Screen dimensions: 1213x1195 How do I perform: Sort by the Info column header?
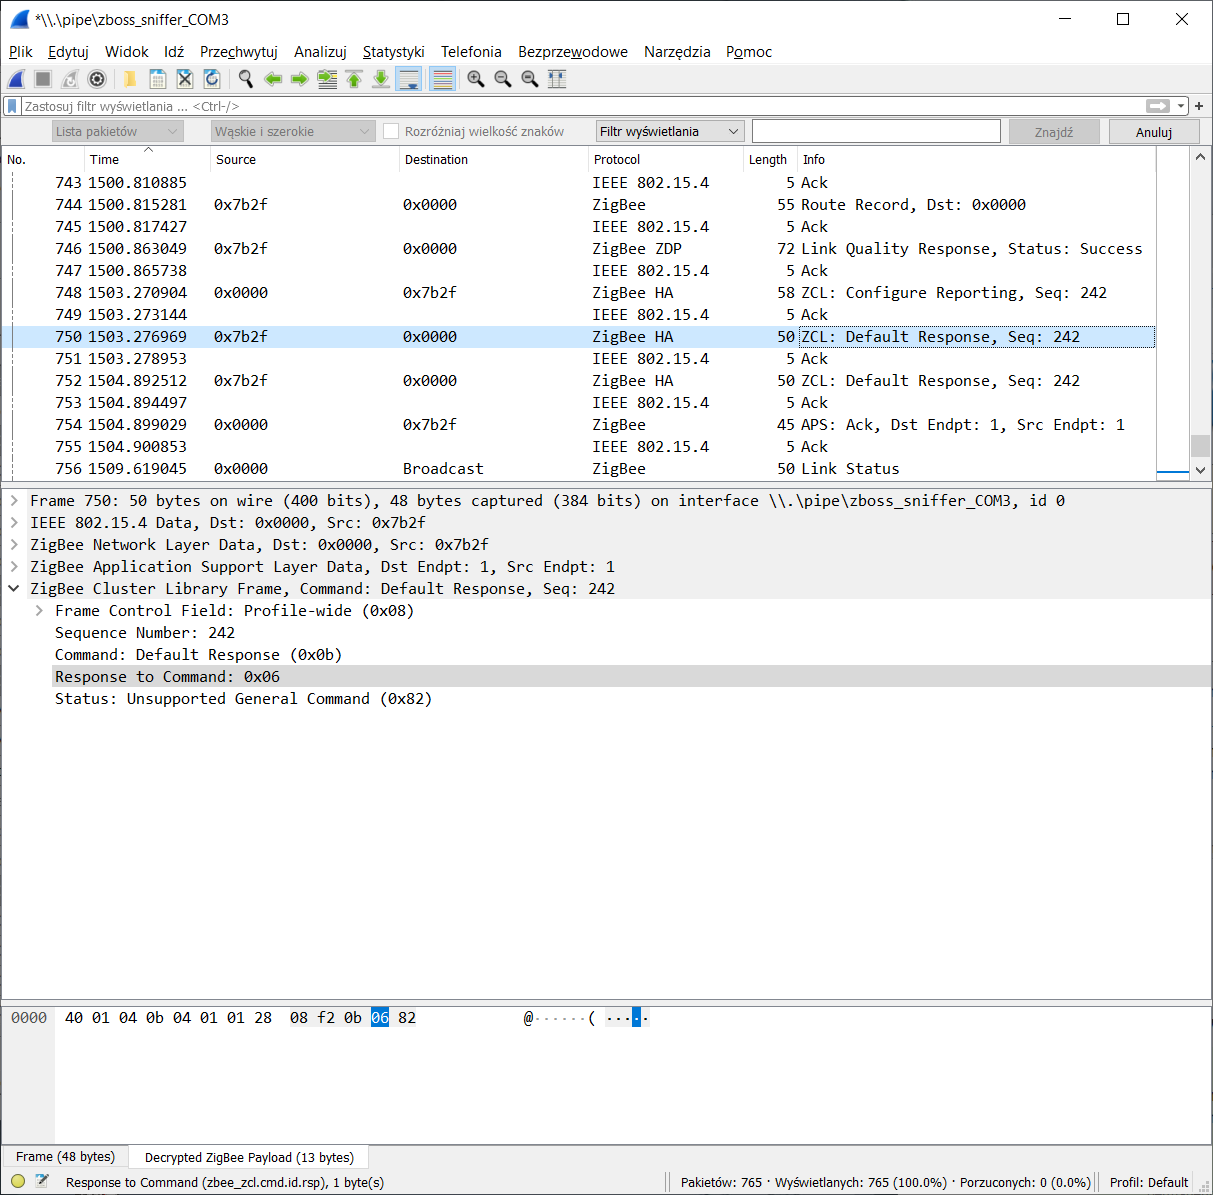976,159
